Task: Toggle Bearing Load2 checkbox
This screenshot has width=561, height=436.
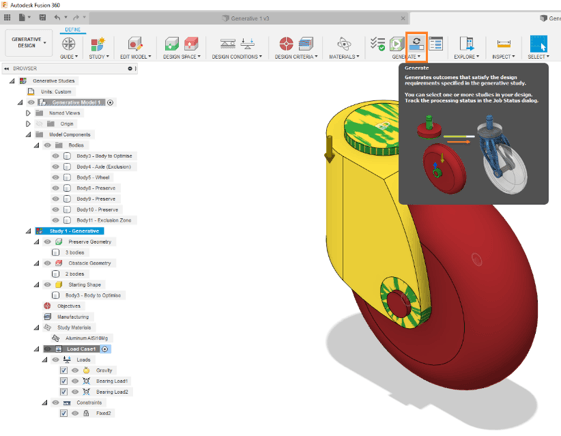Action: point(64,392)
